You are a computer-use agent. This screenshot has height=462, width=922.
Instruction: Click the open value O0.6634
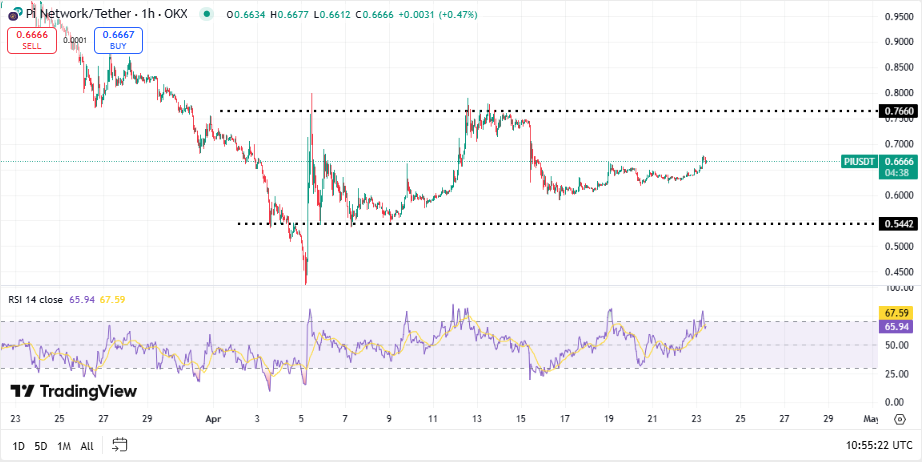247,14
